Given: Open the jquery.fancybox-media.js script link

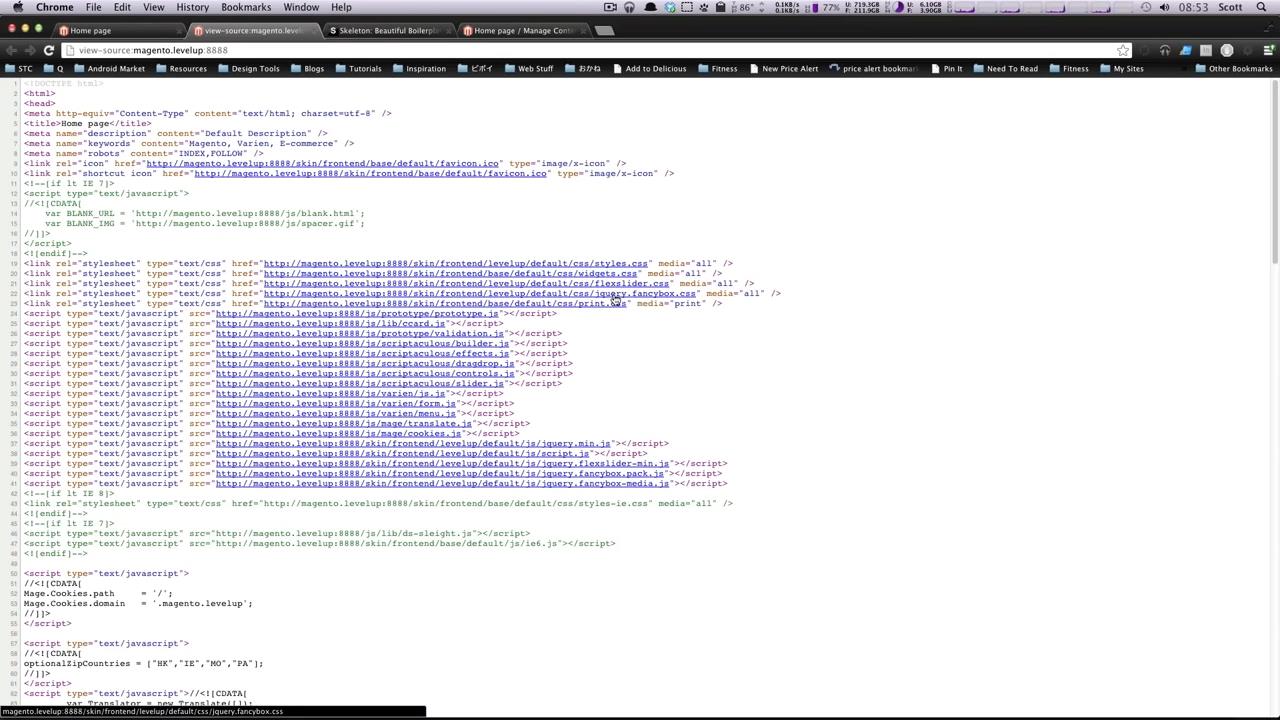Looking at the screenshot, I should tap(442, 483).
